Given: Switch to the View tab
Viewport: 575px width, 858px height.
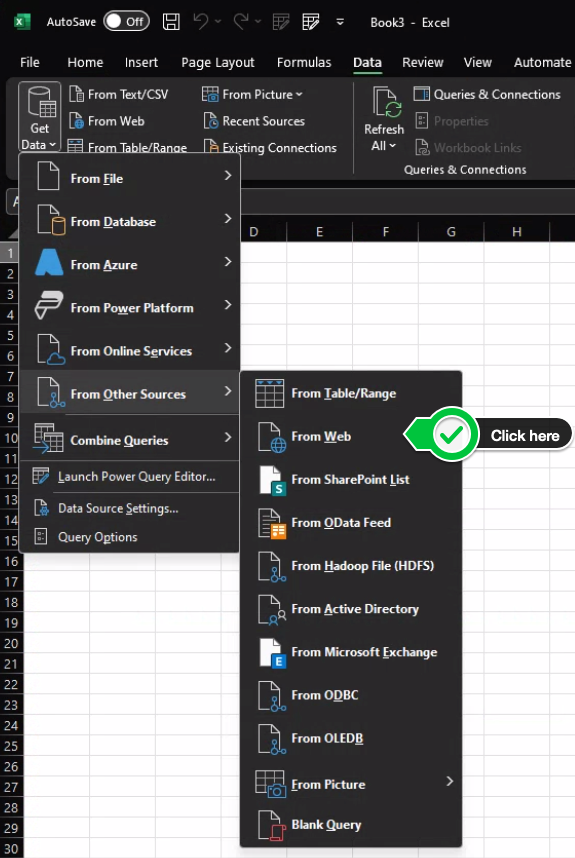Looking at the screenshot, I should coord(478,62).
